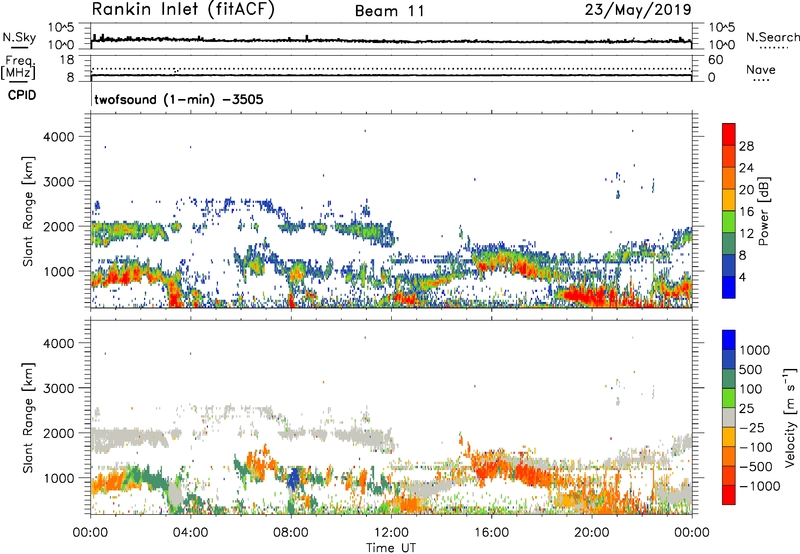Click the 'Nave' legend label
This screenshot has height=554, width=800.
(761, 70)
